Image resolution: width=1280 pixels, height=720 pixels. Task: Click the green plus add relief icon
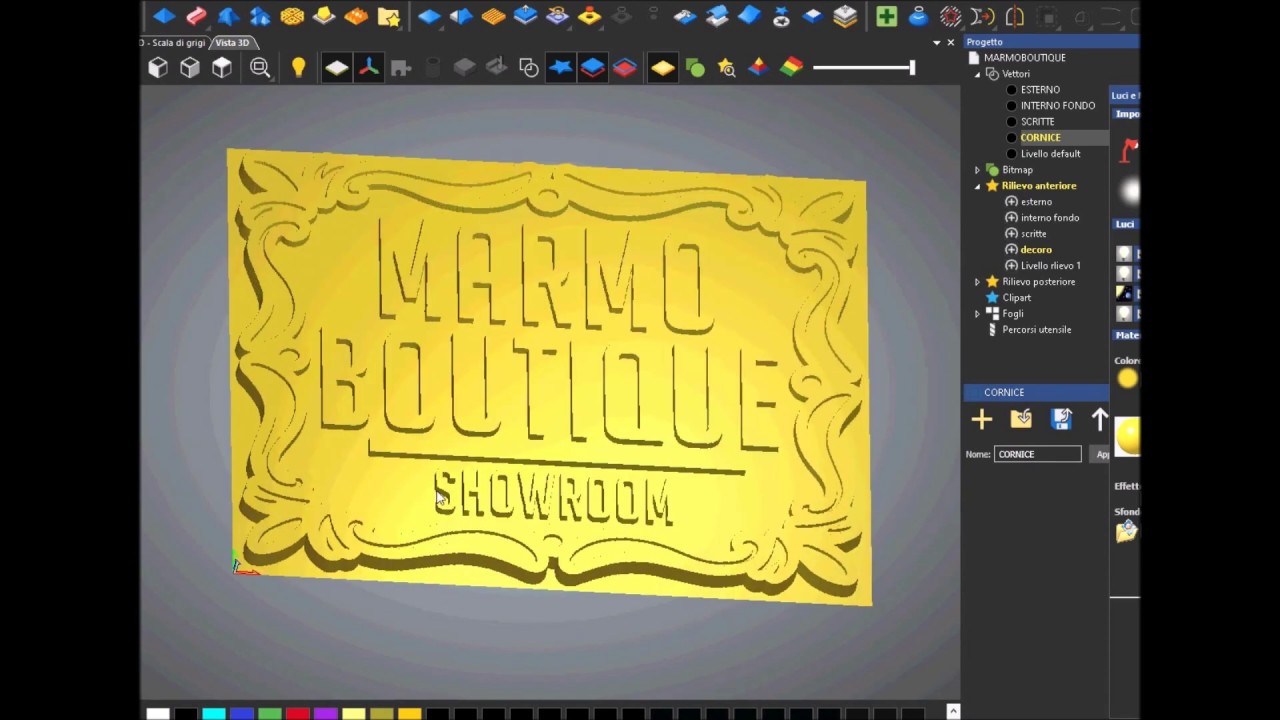886,16
